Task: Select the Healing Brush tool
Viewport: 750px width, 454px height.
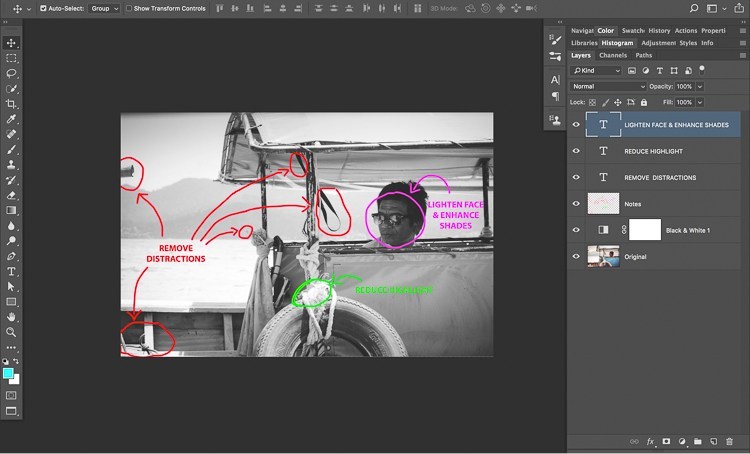Action: point(11,134)
